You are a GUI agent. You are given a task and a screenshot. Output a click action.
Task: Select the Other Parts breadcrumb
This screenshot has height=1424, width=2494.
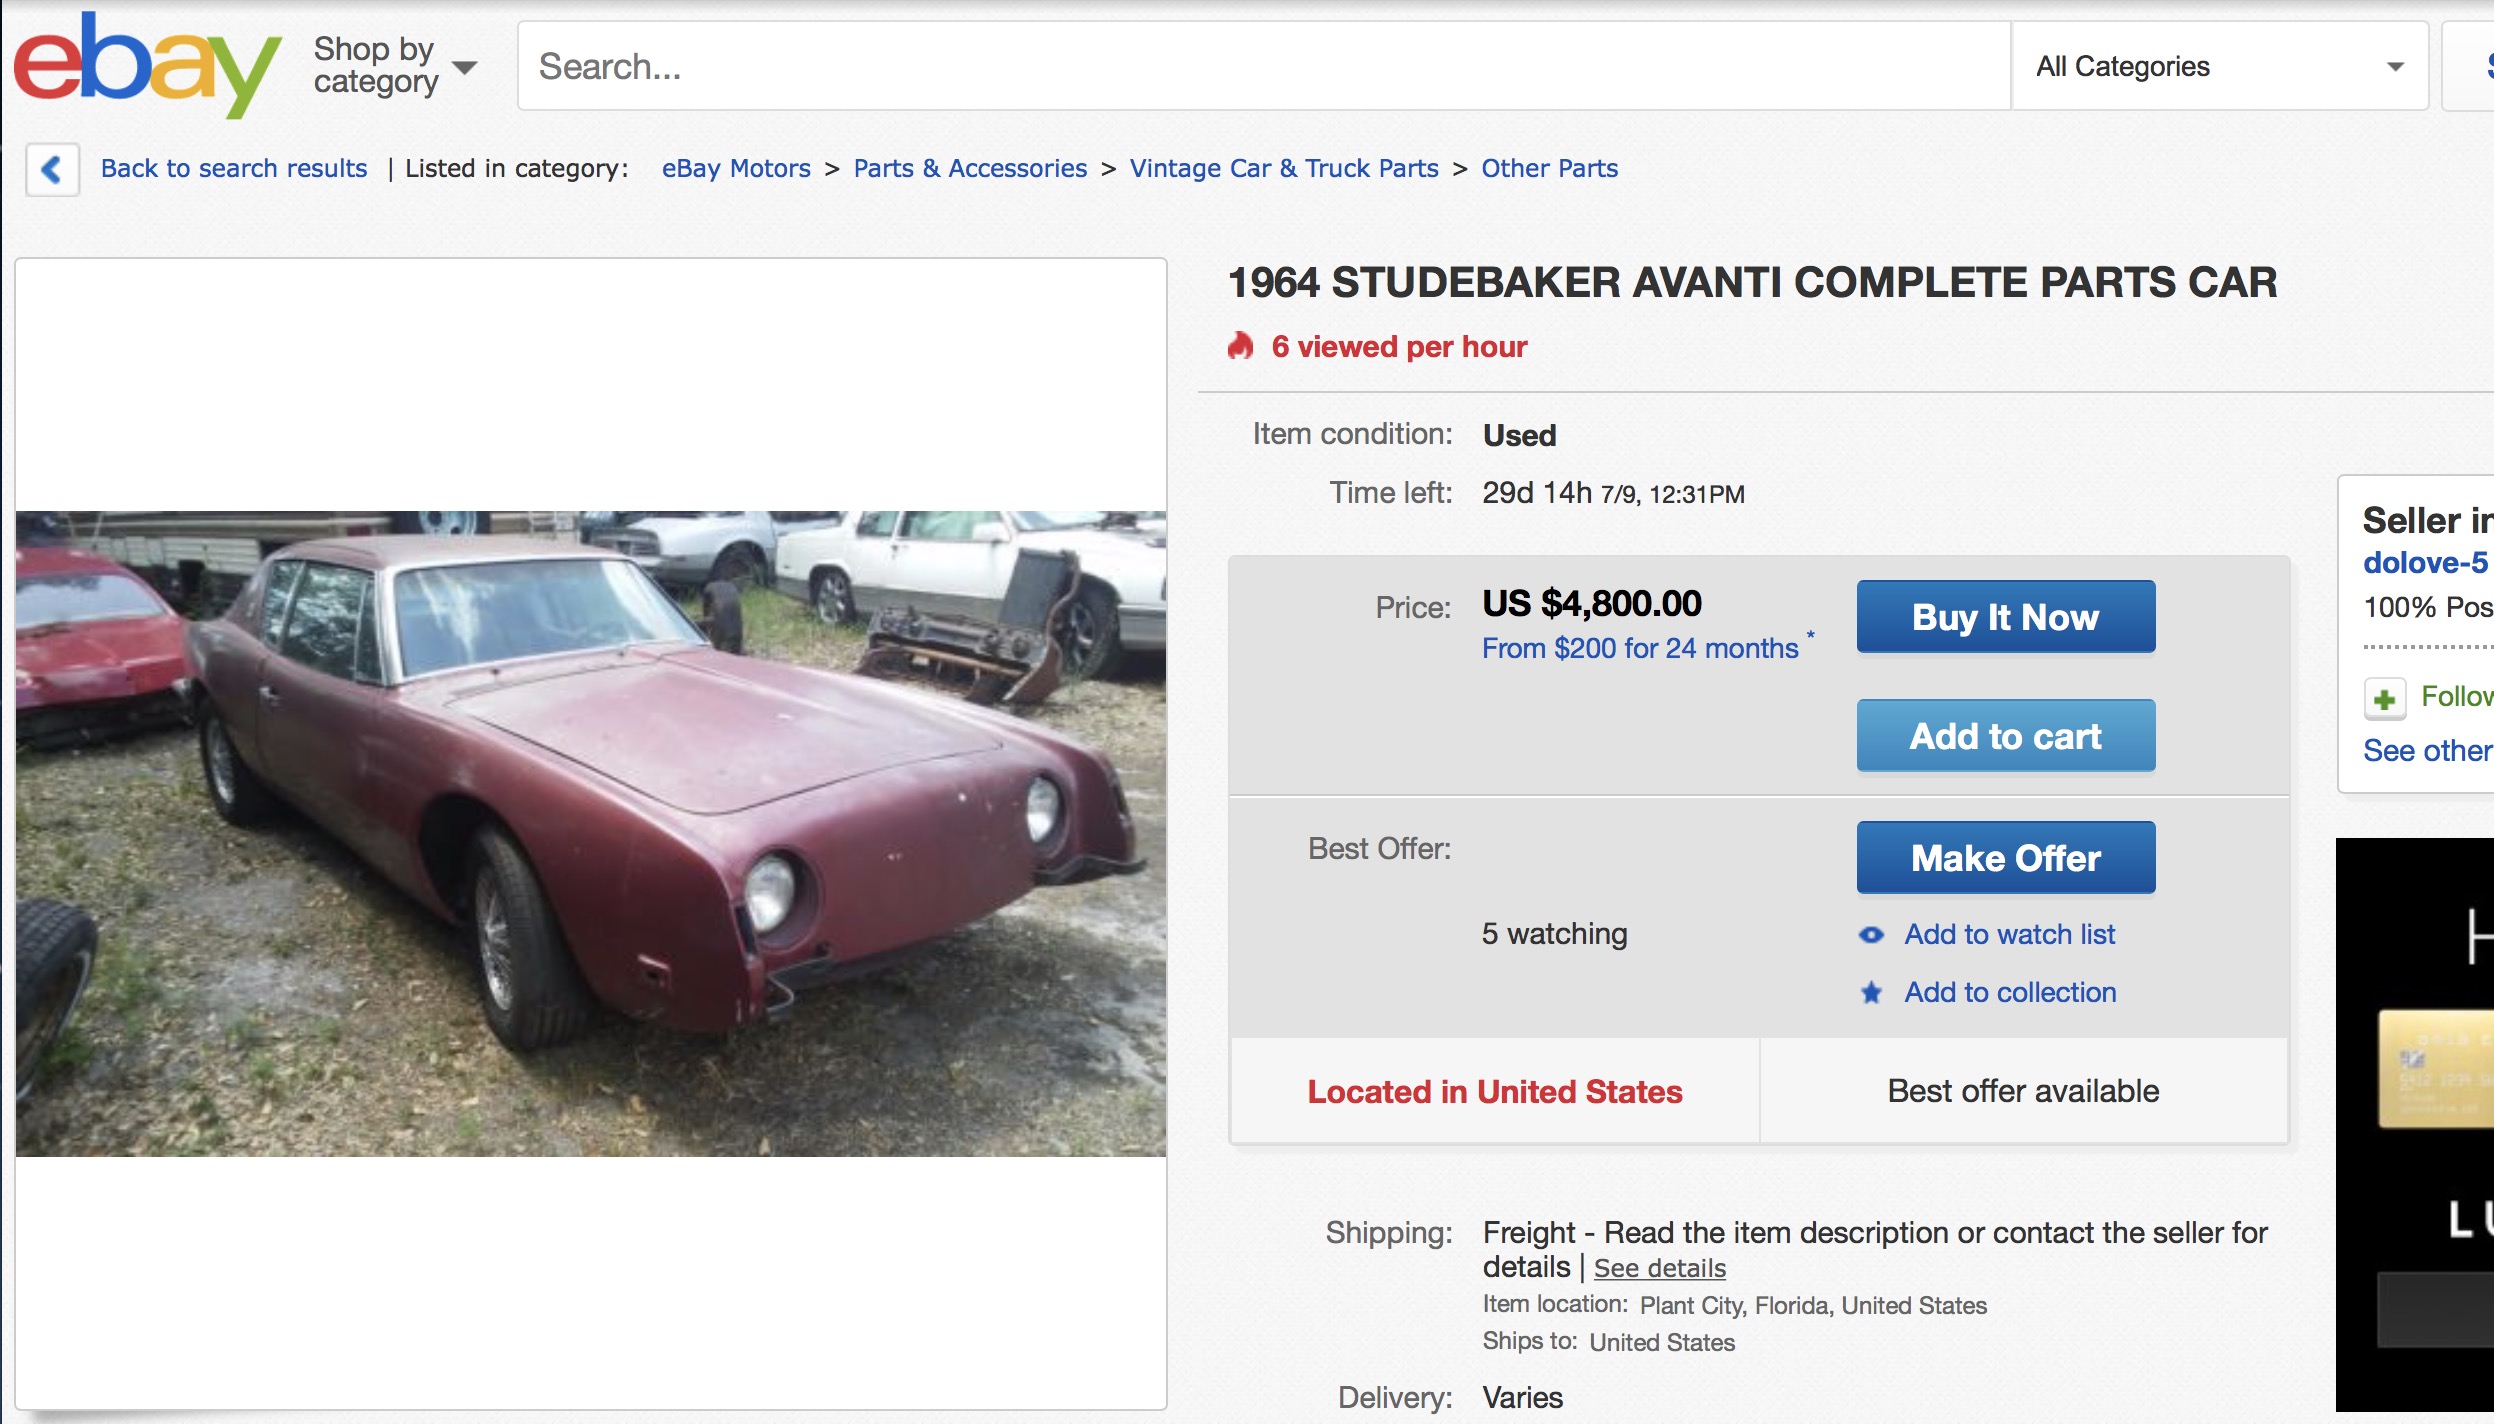point(1549,169)
